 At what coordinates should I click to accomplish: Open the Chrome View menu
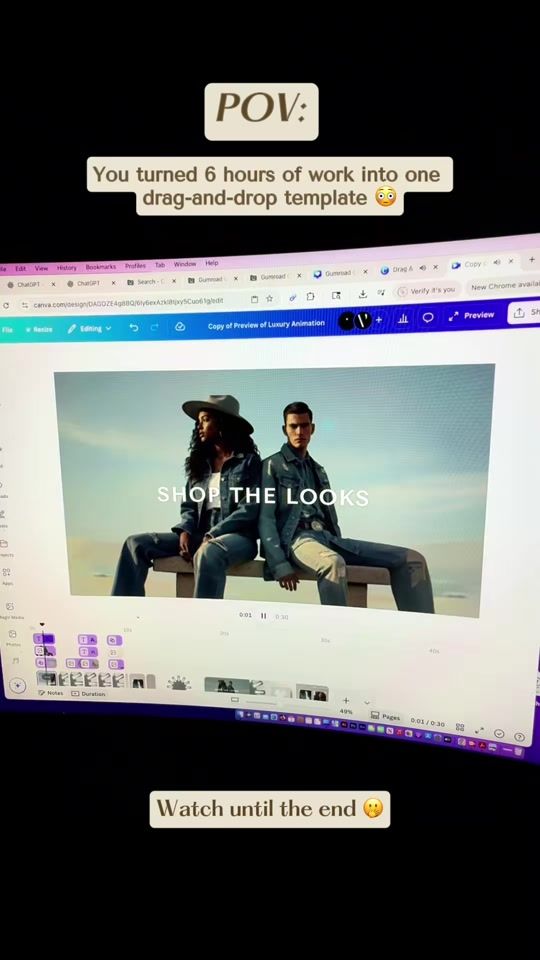[x=41, y=268]
